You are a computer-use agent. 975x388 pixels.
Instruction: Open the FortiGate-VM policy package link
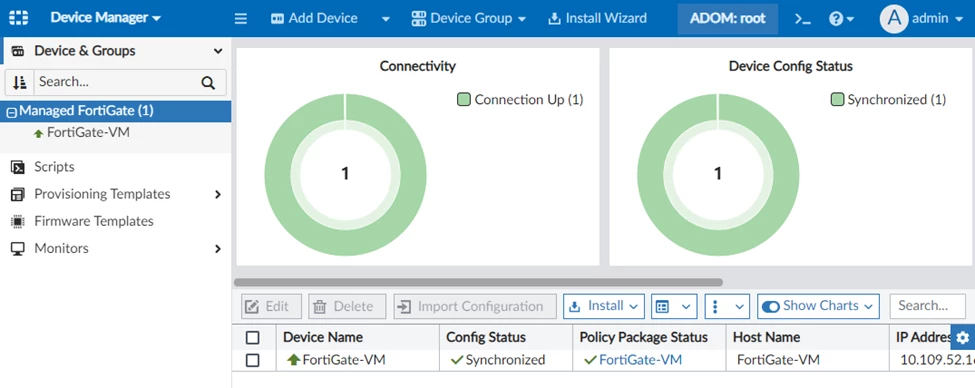pyautogui.click(x=640, y=359)
